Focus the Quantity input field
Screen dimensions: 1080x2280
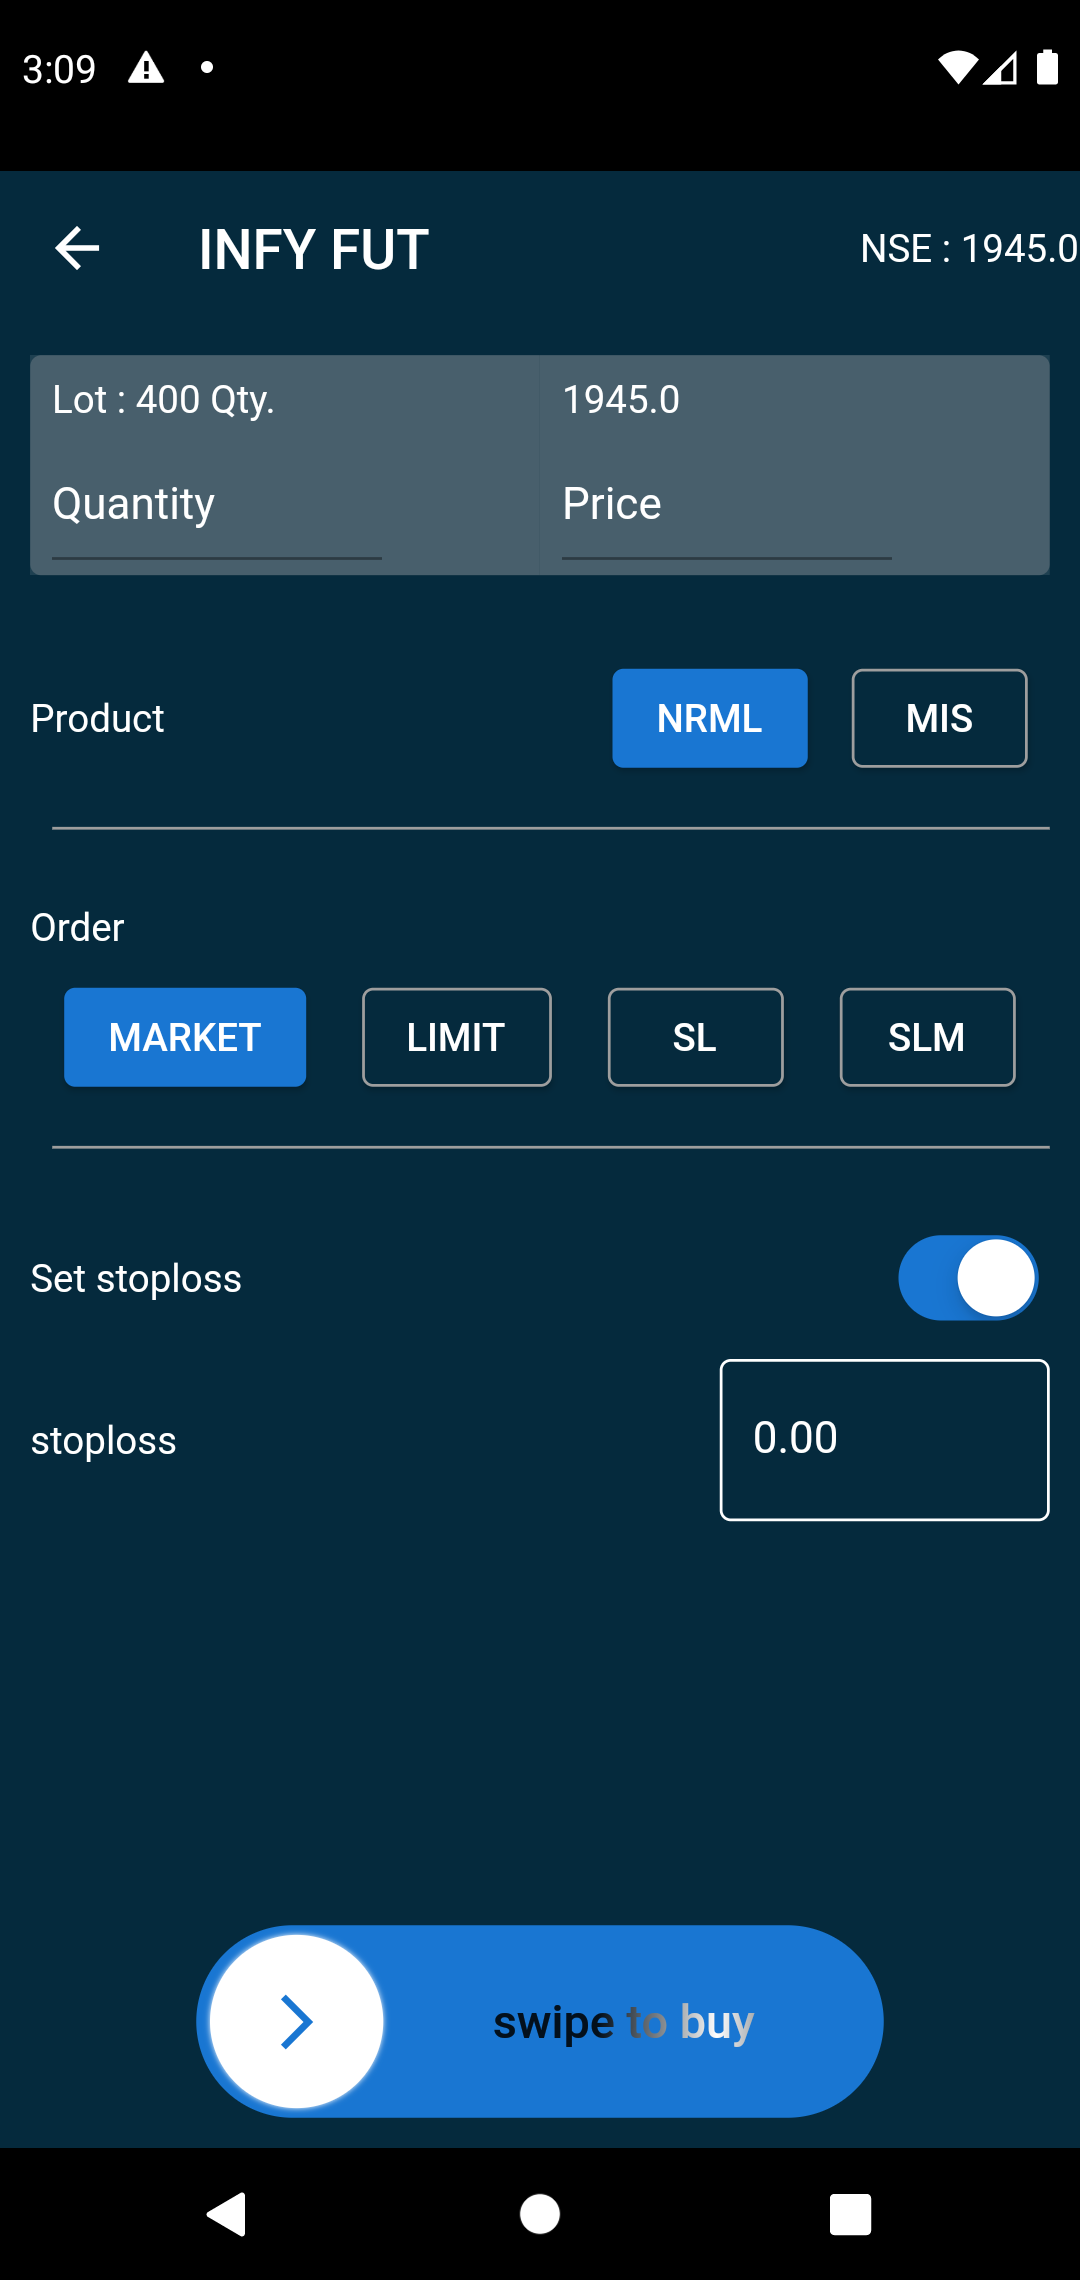point(217,505)
